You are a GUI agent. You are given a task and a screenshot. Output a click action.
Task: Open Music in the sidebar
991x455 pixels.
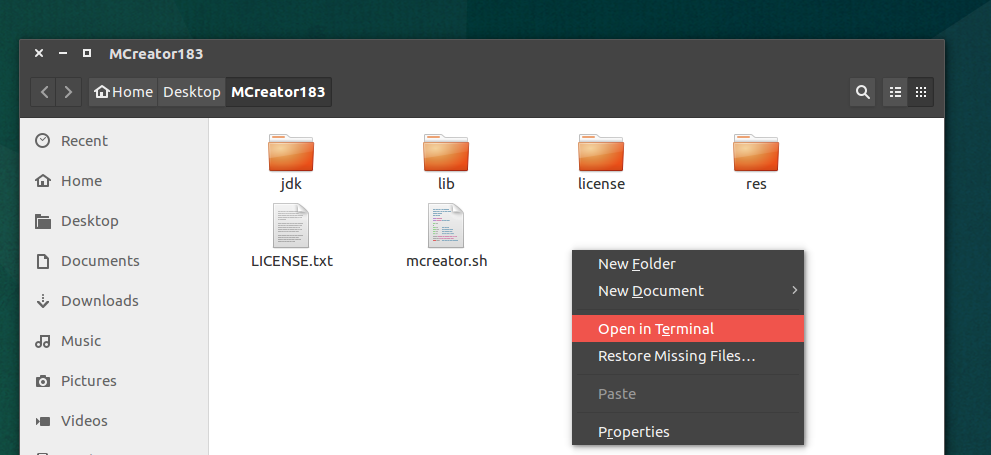coord(114,341)
